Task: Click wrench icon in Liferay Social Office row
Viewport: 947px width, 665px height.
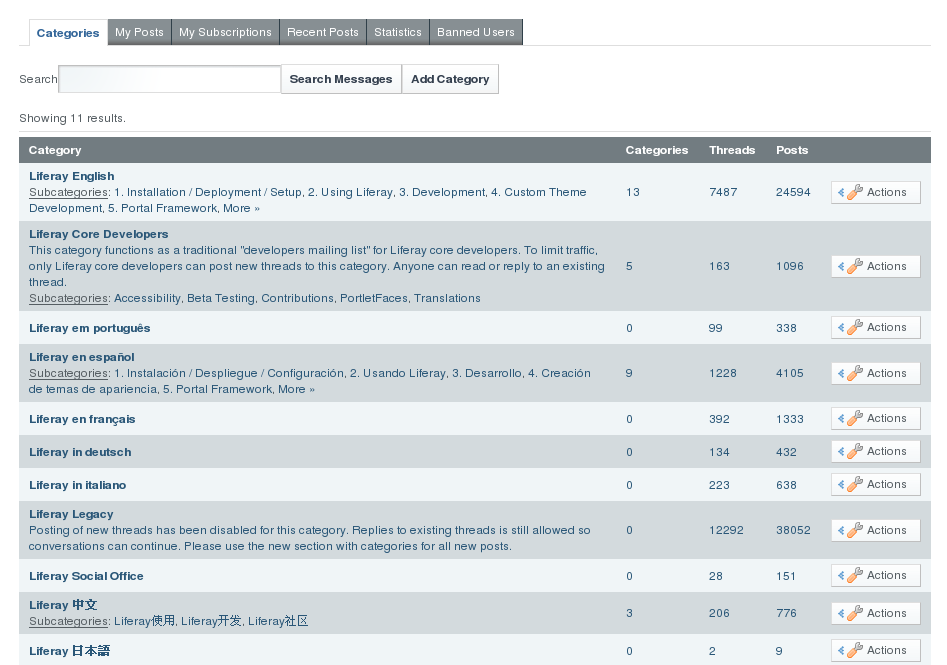Action: (x=854, y=576)
